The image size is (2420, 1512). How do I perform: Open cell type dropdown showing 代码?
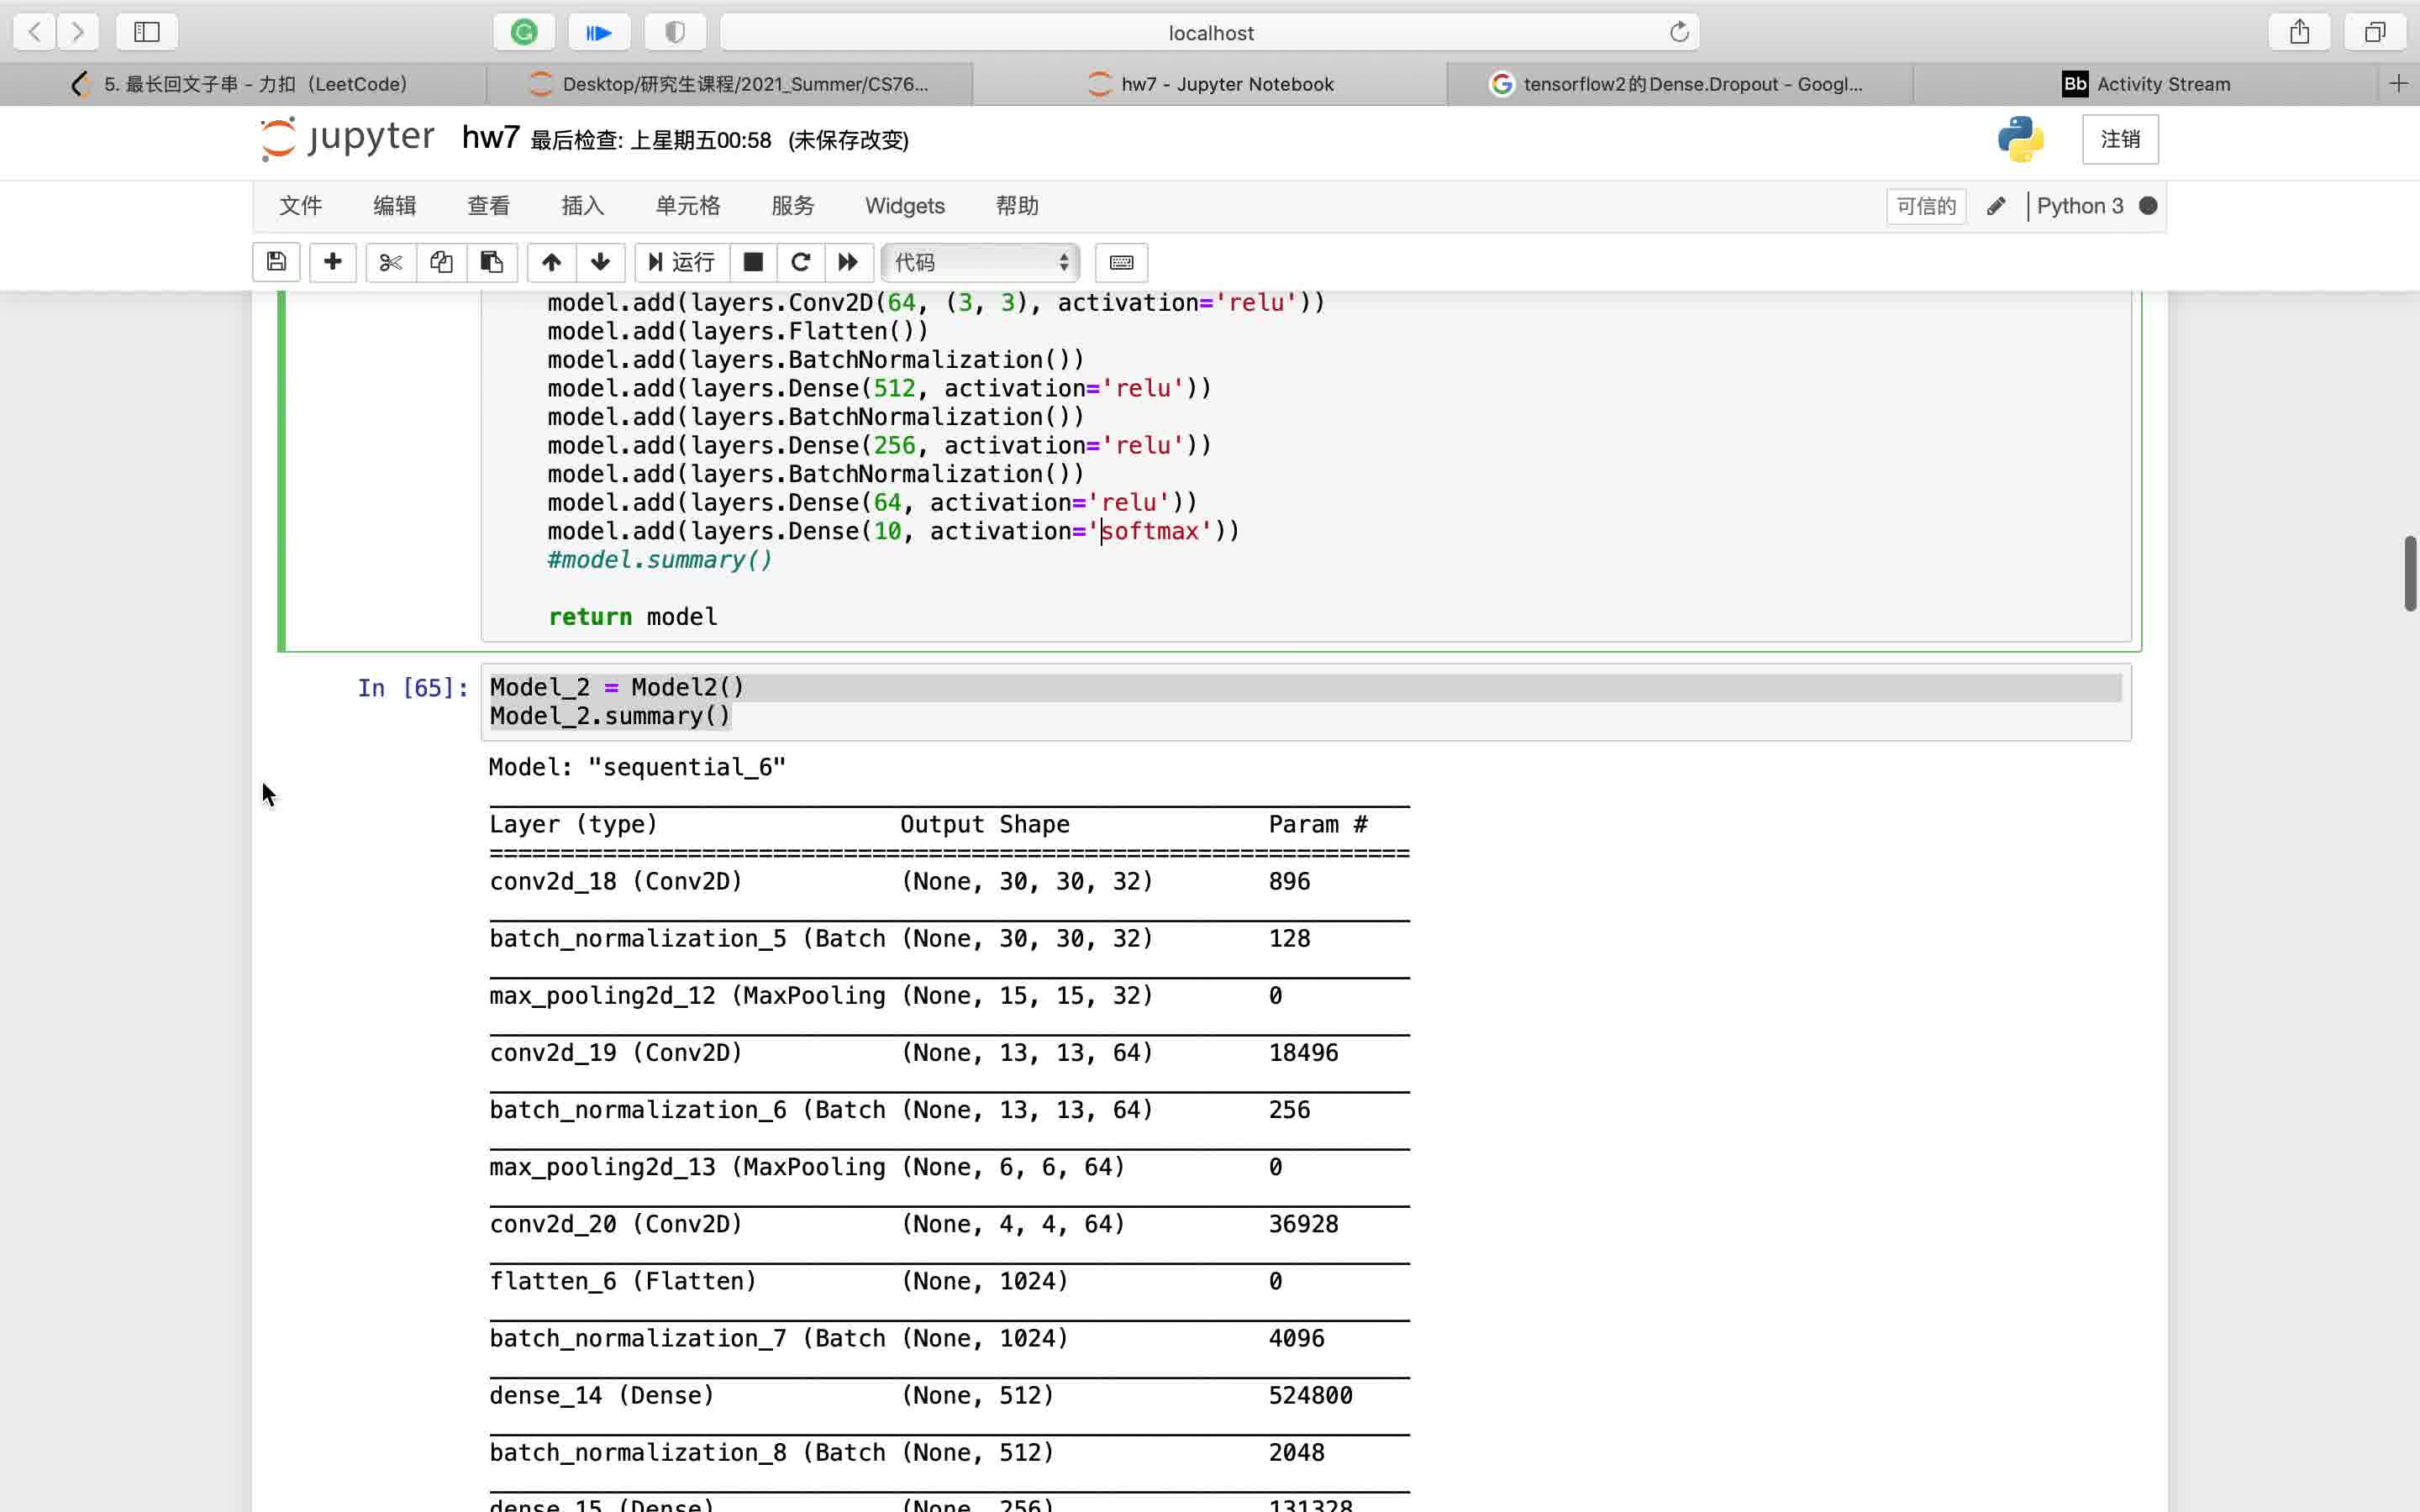980,262
